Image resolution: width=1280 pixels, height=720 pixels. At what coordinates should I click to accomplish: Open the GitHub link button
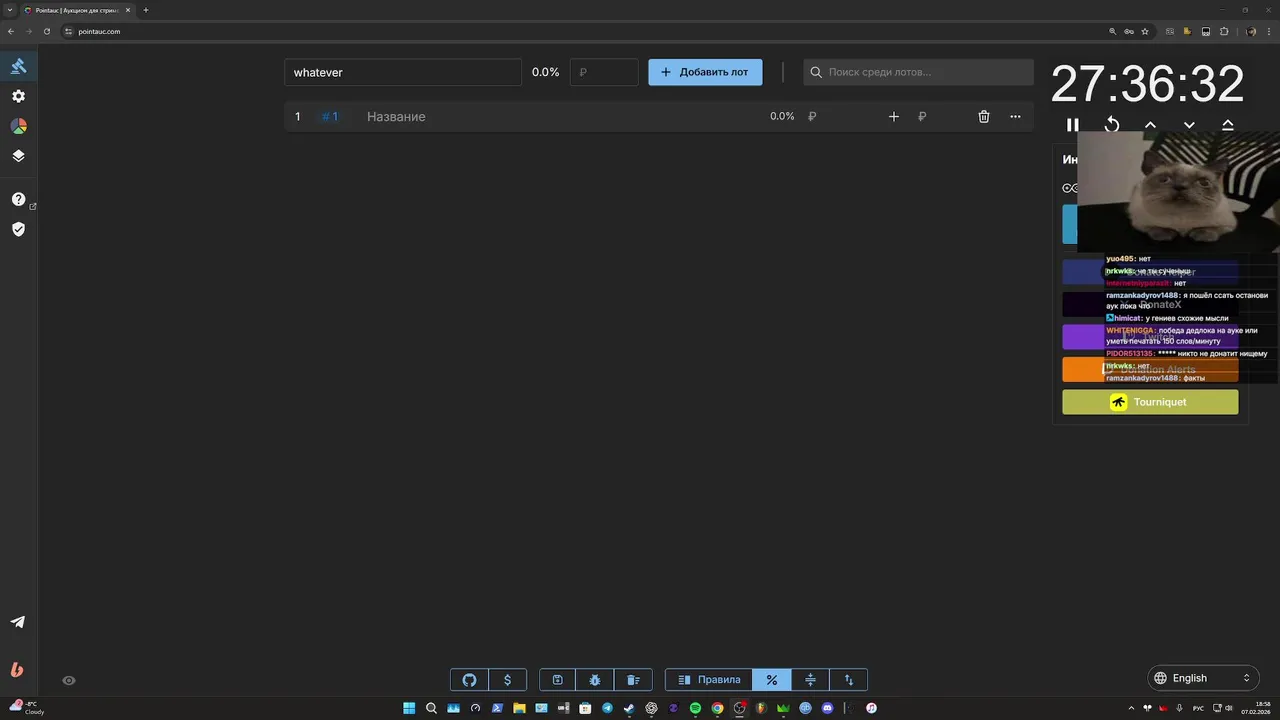[469, 680]
